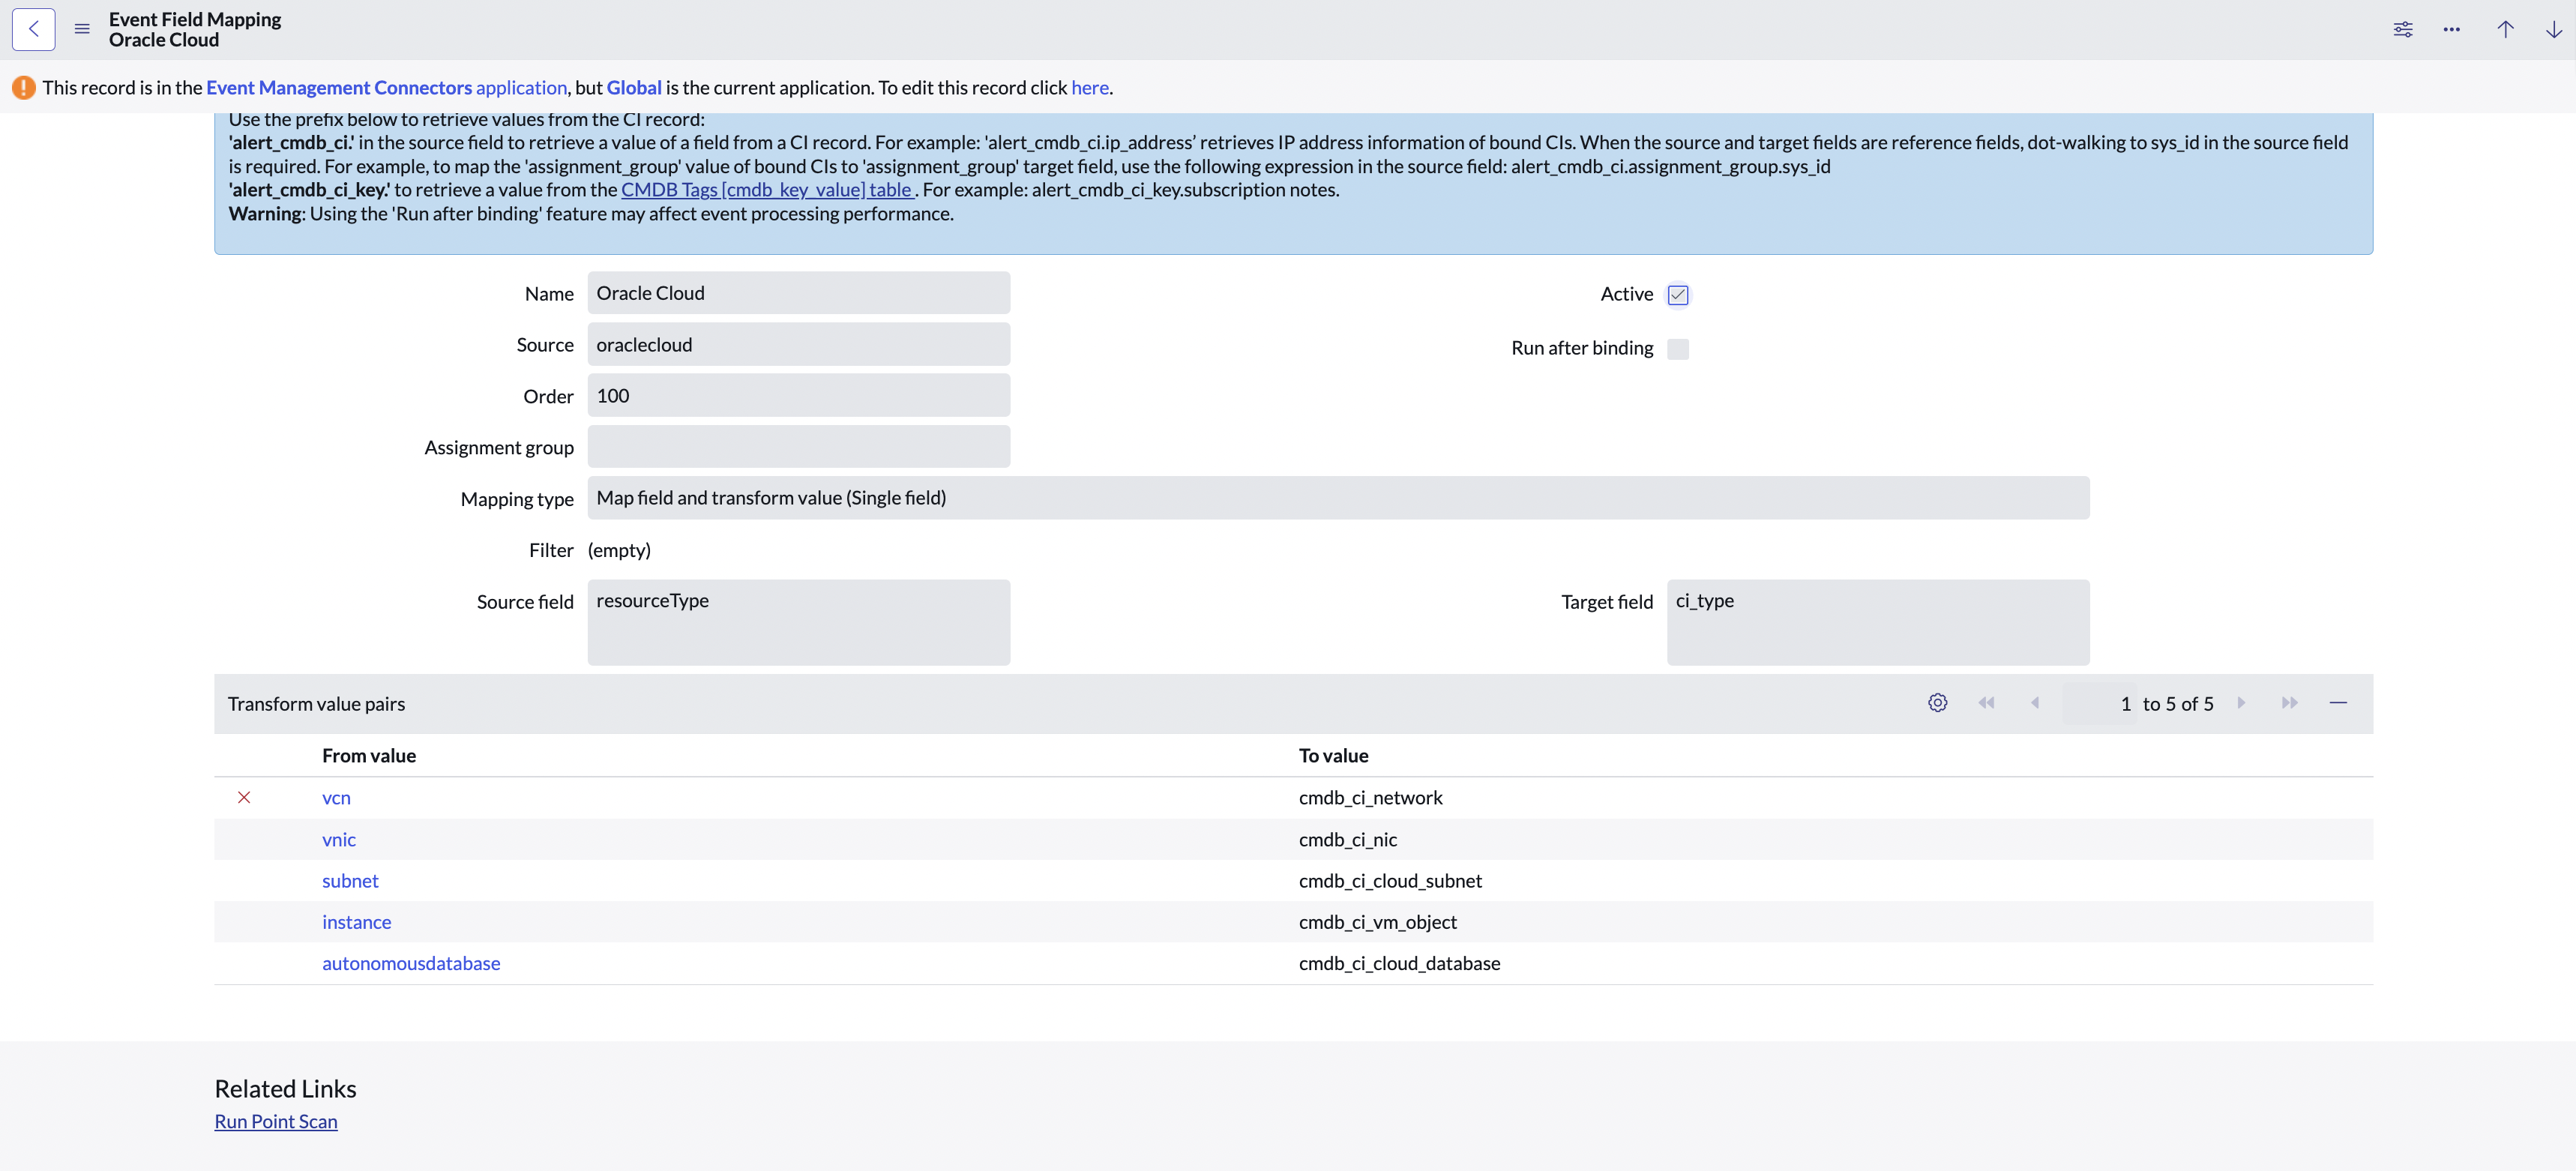Open the Event Management Connectors application link

[386, 88]
